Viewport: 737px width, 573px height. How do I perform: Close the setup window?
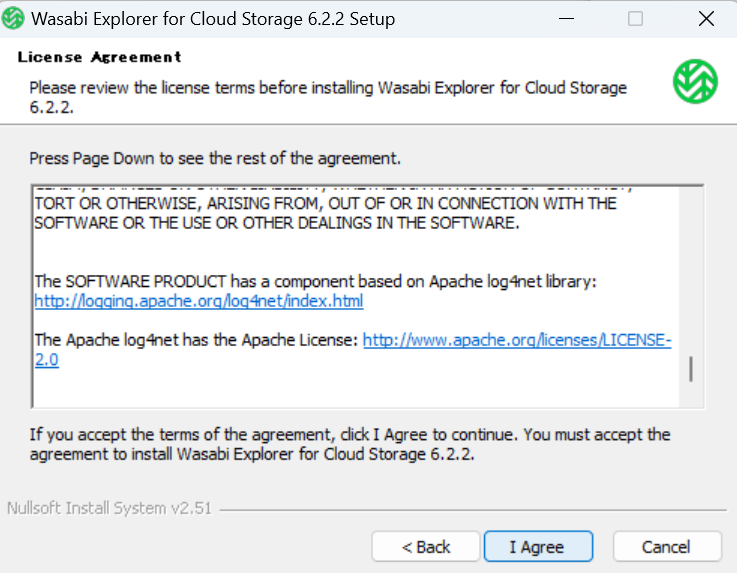[x=706, y=19]
